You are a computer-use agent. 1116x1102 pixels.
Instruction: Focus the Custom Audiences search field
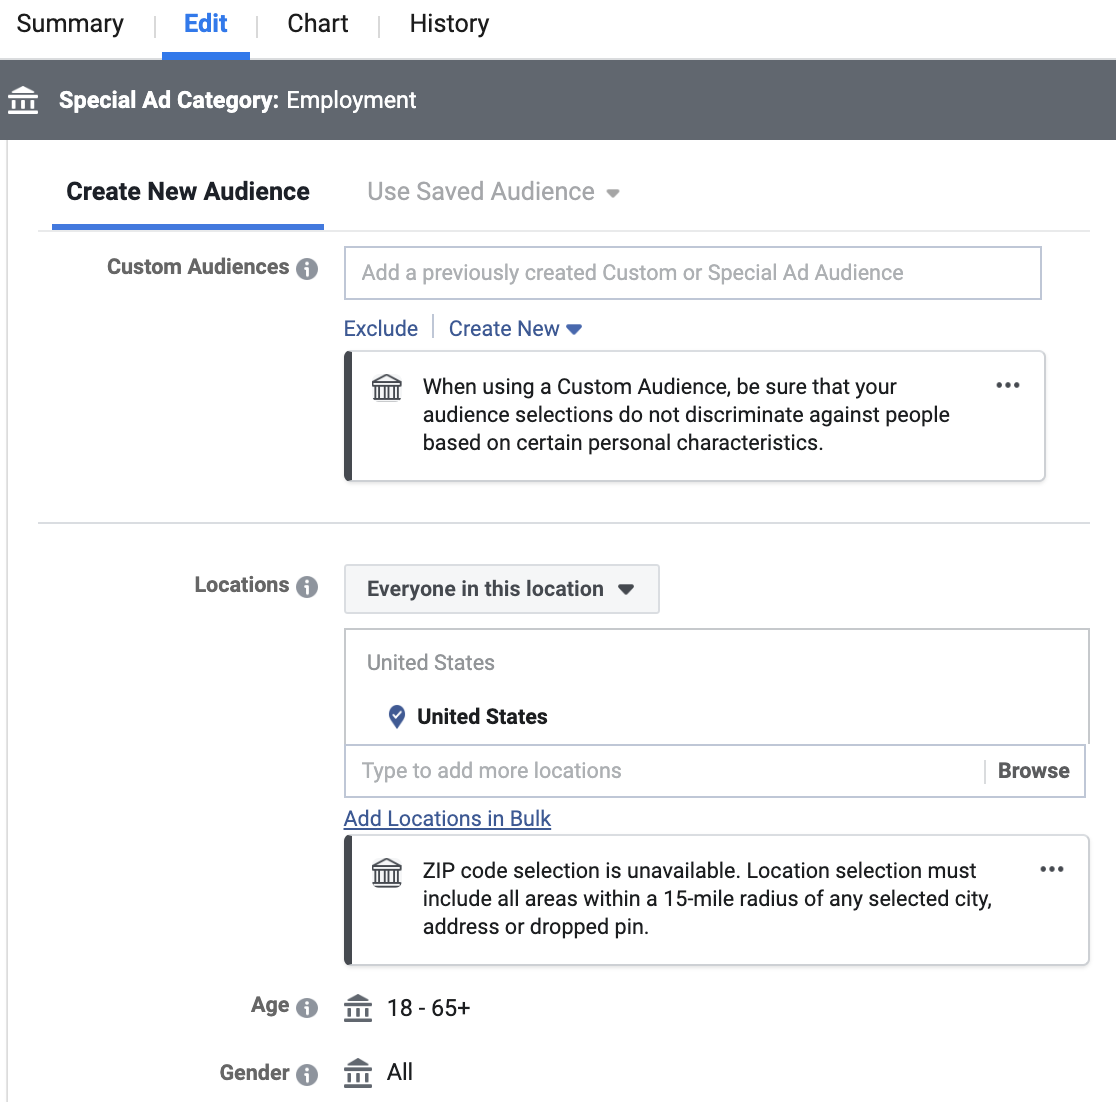click(692, 273)
